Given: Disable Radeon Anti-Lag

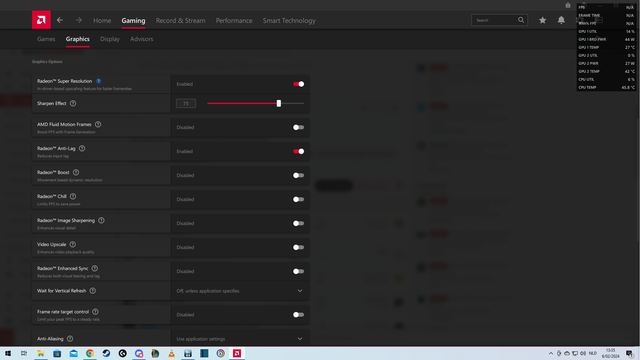Looking at the screenshot, I should (x=298, y=151).
